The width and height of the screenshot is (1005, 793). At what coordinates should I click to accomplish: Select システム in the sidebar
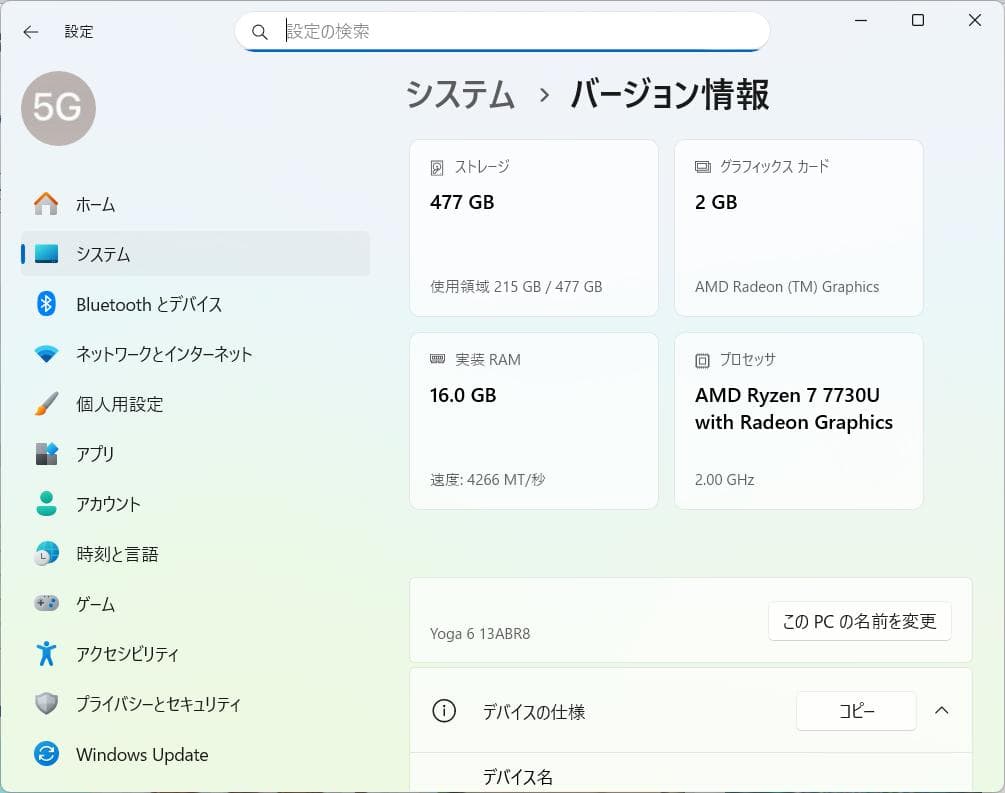click(103, 254)
